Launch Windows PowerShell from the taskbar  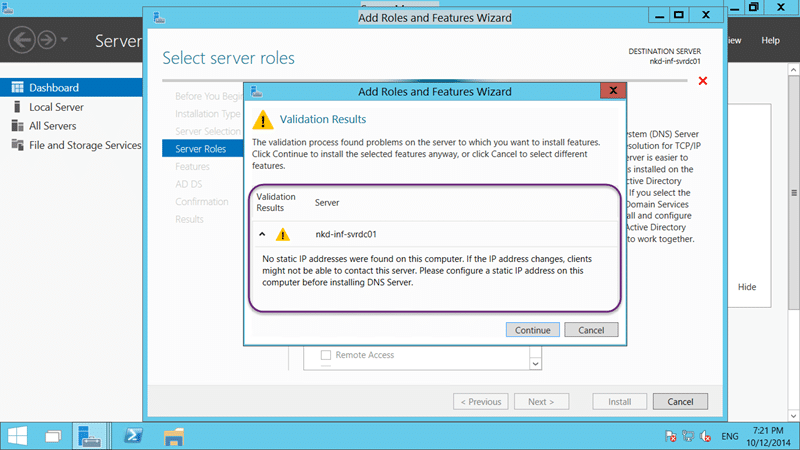pos(134,436)
